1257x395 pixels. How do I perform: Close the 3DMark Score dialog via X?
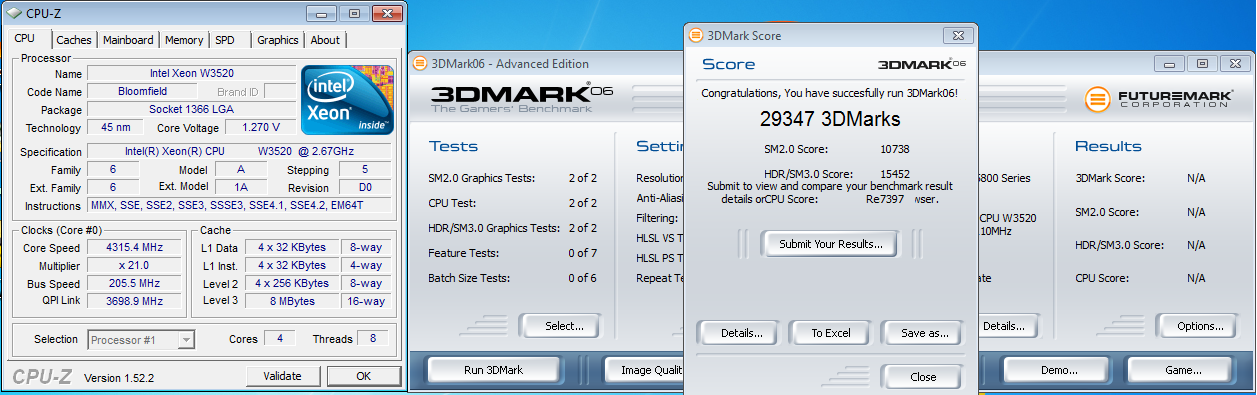pos(958,35)
